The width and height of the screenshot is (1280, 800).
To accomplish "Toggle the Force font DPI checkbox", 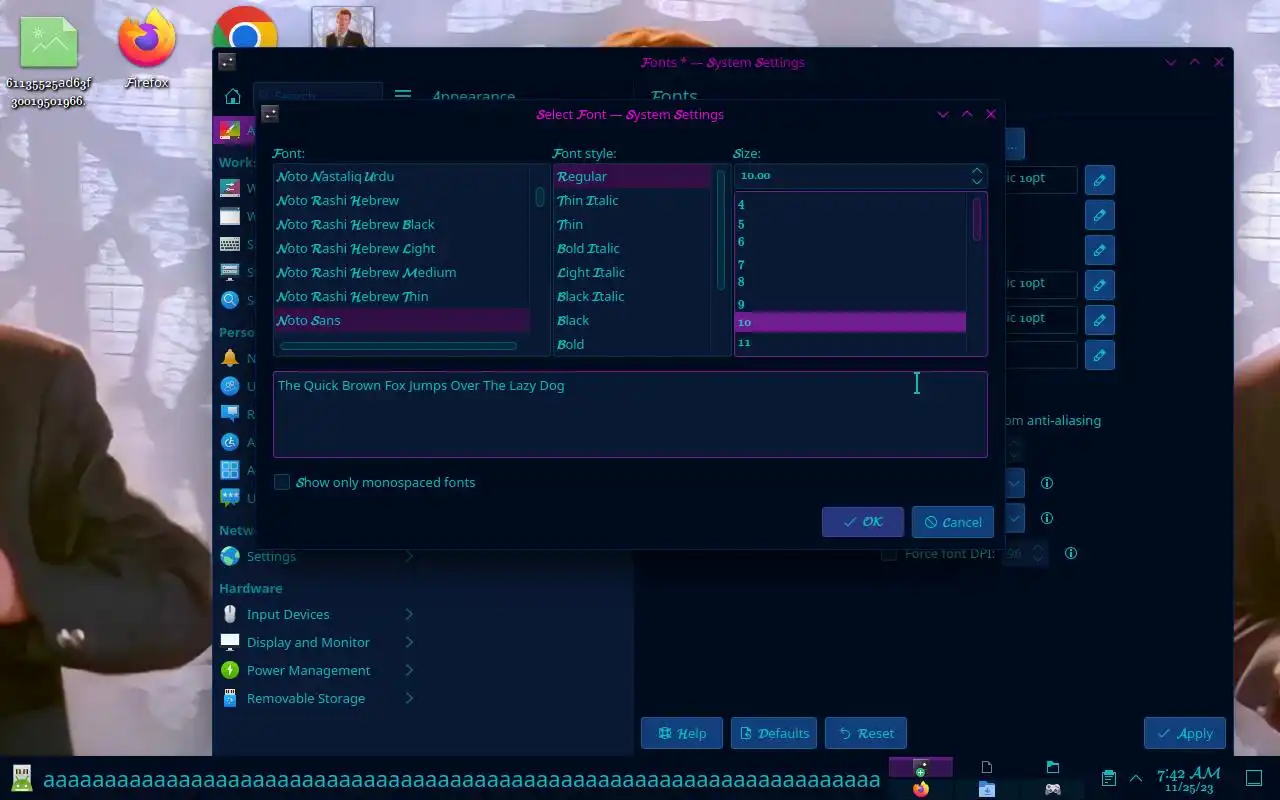I will [889, 553].
